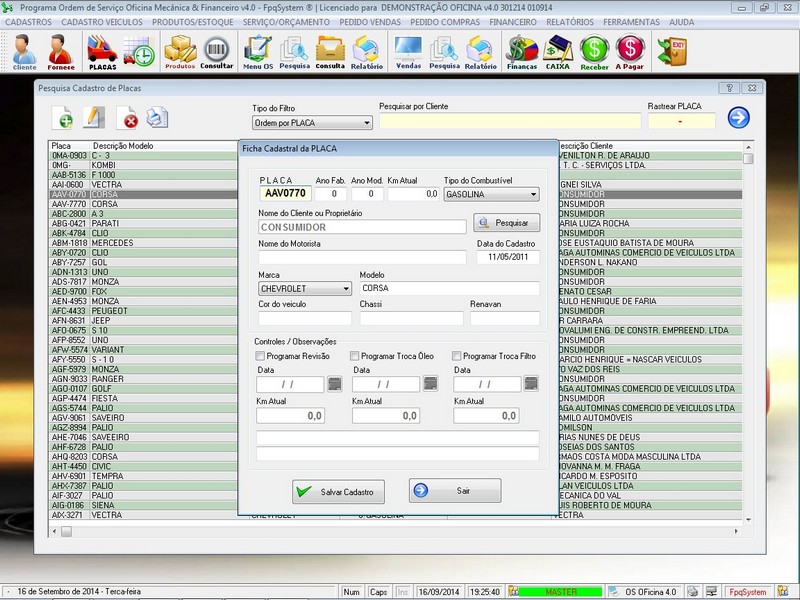Image resolution: width=800 pixels, height=600 pixels.
Task: Click the edit plate record icon
Action: point(93,118)
